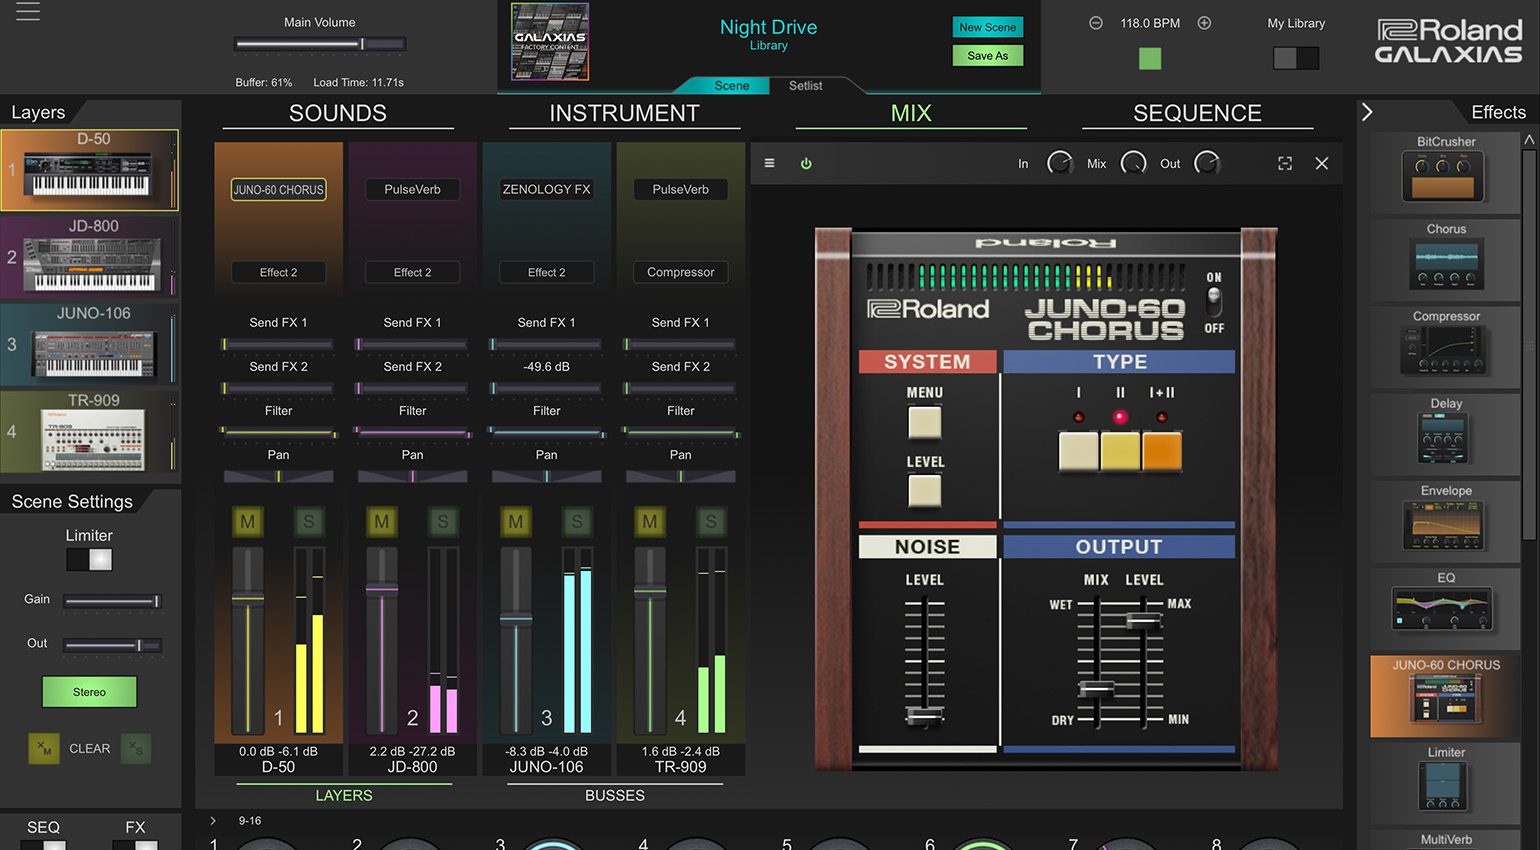Select the D-50 layer
This screenshot has width=1540, height=850.
tap(90, 170)
